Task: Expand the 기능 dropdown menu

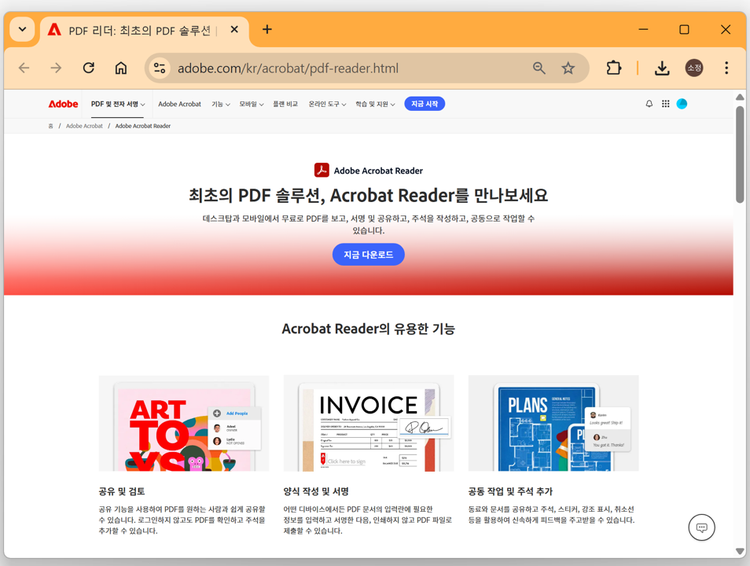Action: [221, 104]
